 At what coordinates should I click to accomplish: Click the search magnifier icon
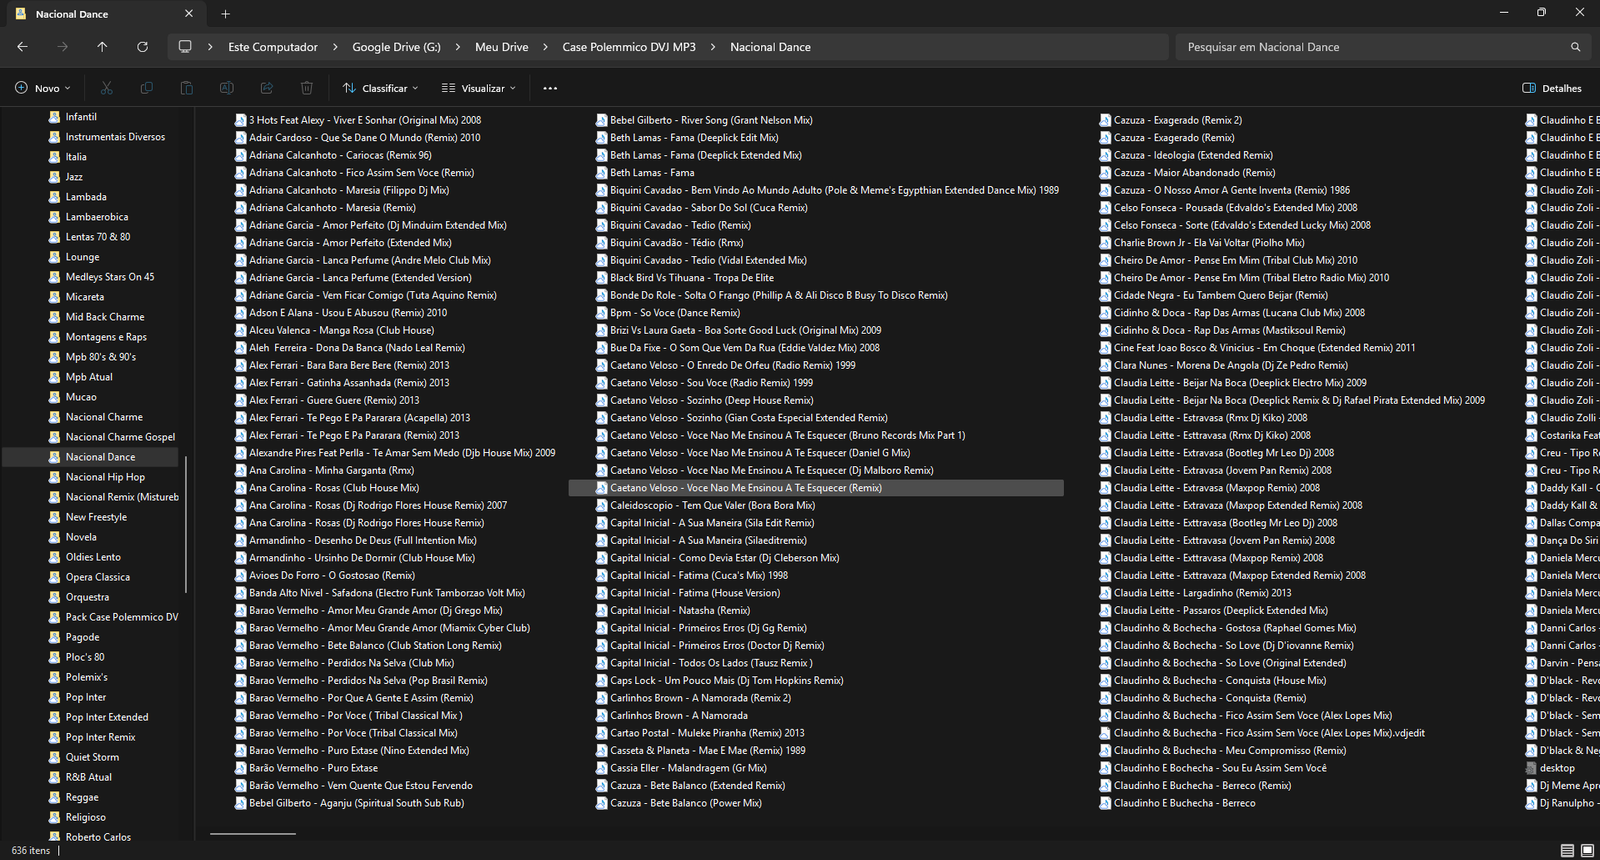(x=1575, y=47)
